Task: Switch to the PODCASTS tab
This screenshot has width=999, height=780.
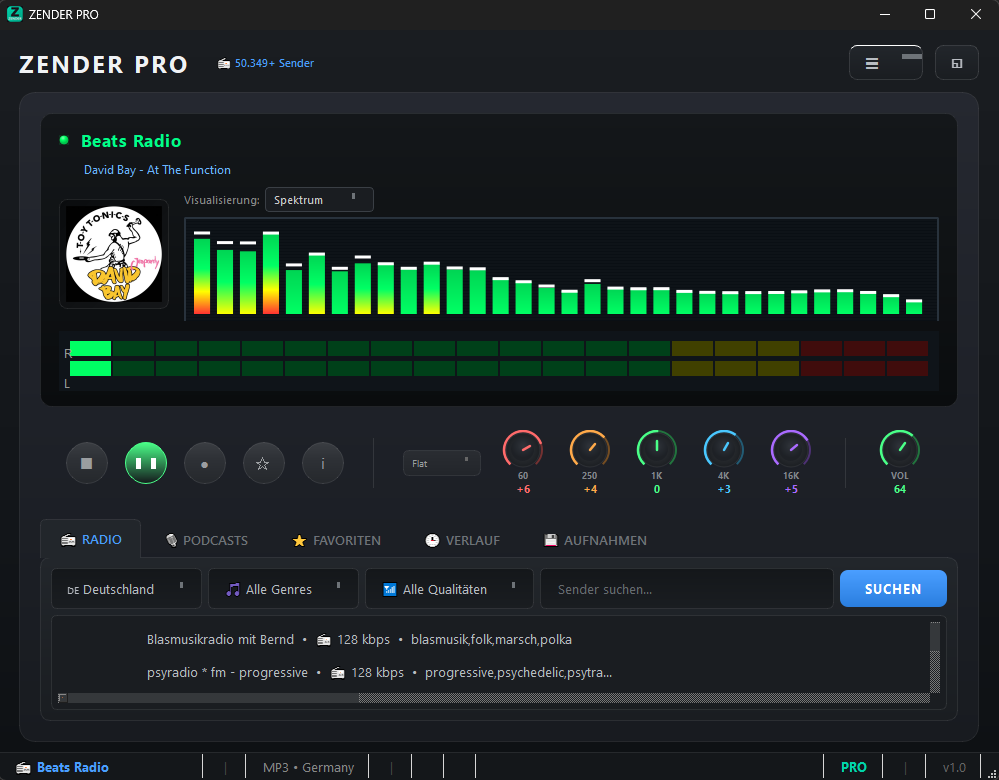Action: [206, 540]
